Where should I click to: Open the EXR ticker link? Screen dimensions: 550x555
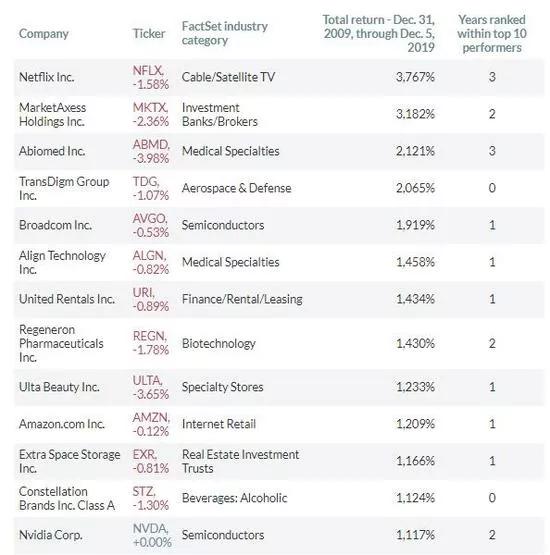[x=144, y=454]
